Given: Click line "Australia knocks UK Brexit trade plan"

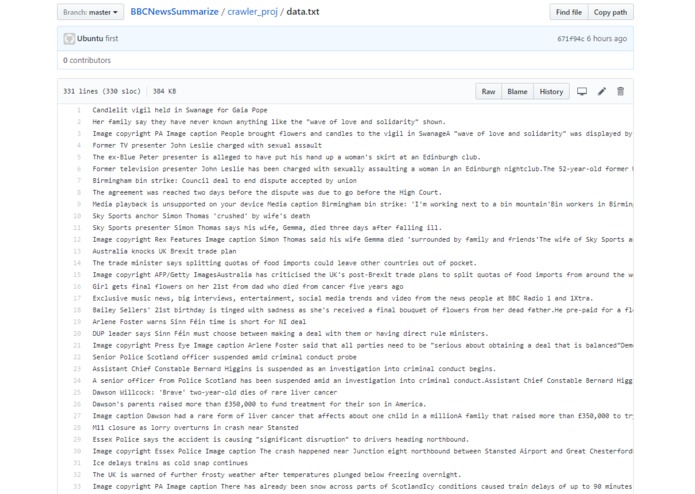Looking at the screenshot, I should click(x=164, y=251).
